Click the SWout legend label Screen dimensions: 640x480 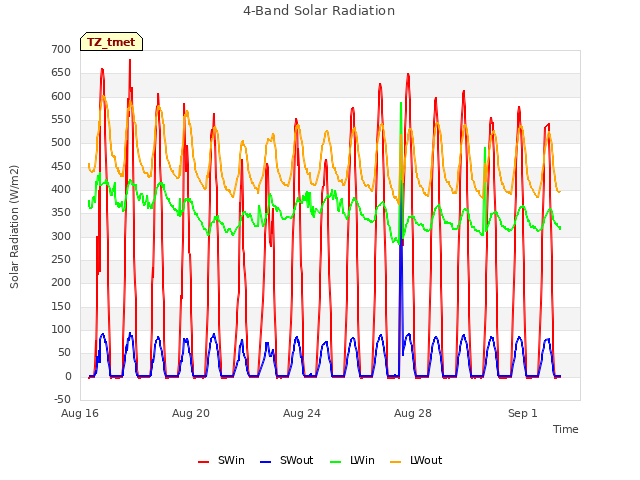tap(296, 460)
